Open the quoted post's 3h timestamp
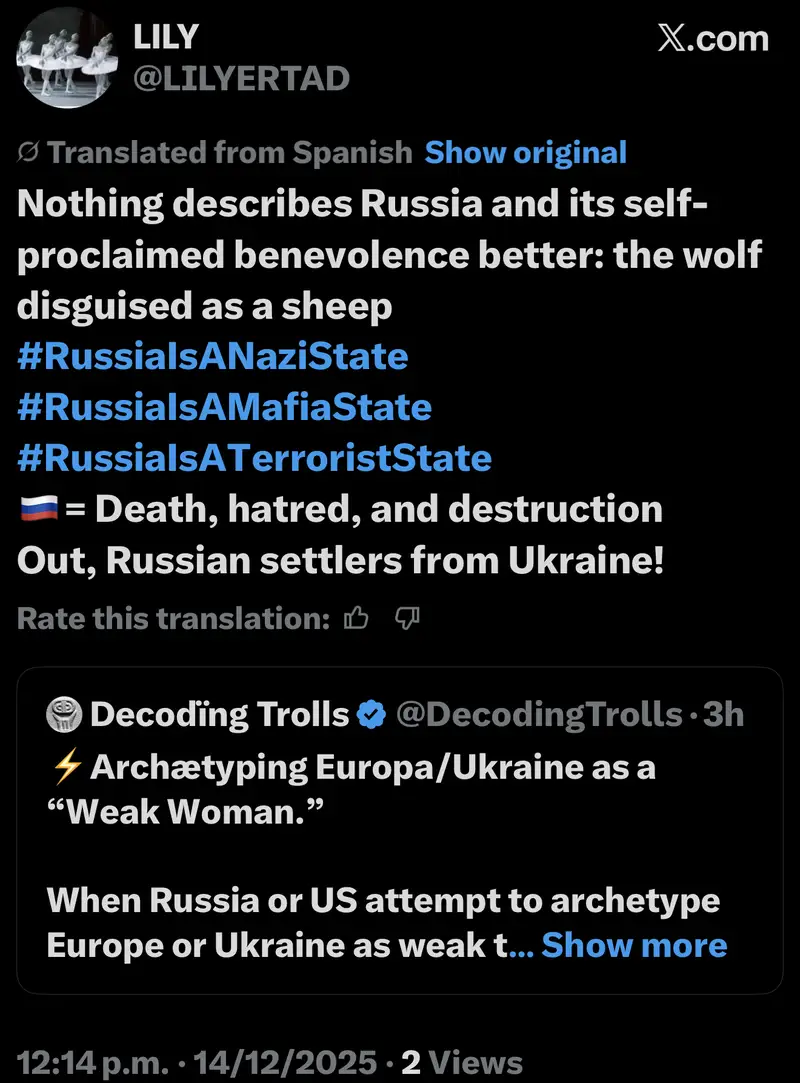This screenshot has width=800, height=1083. tap(723, 715)
